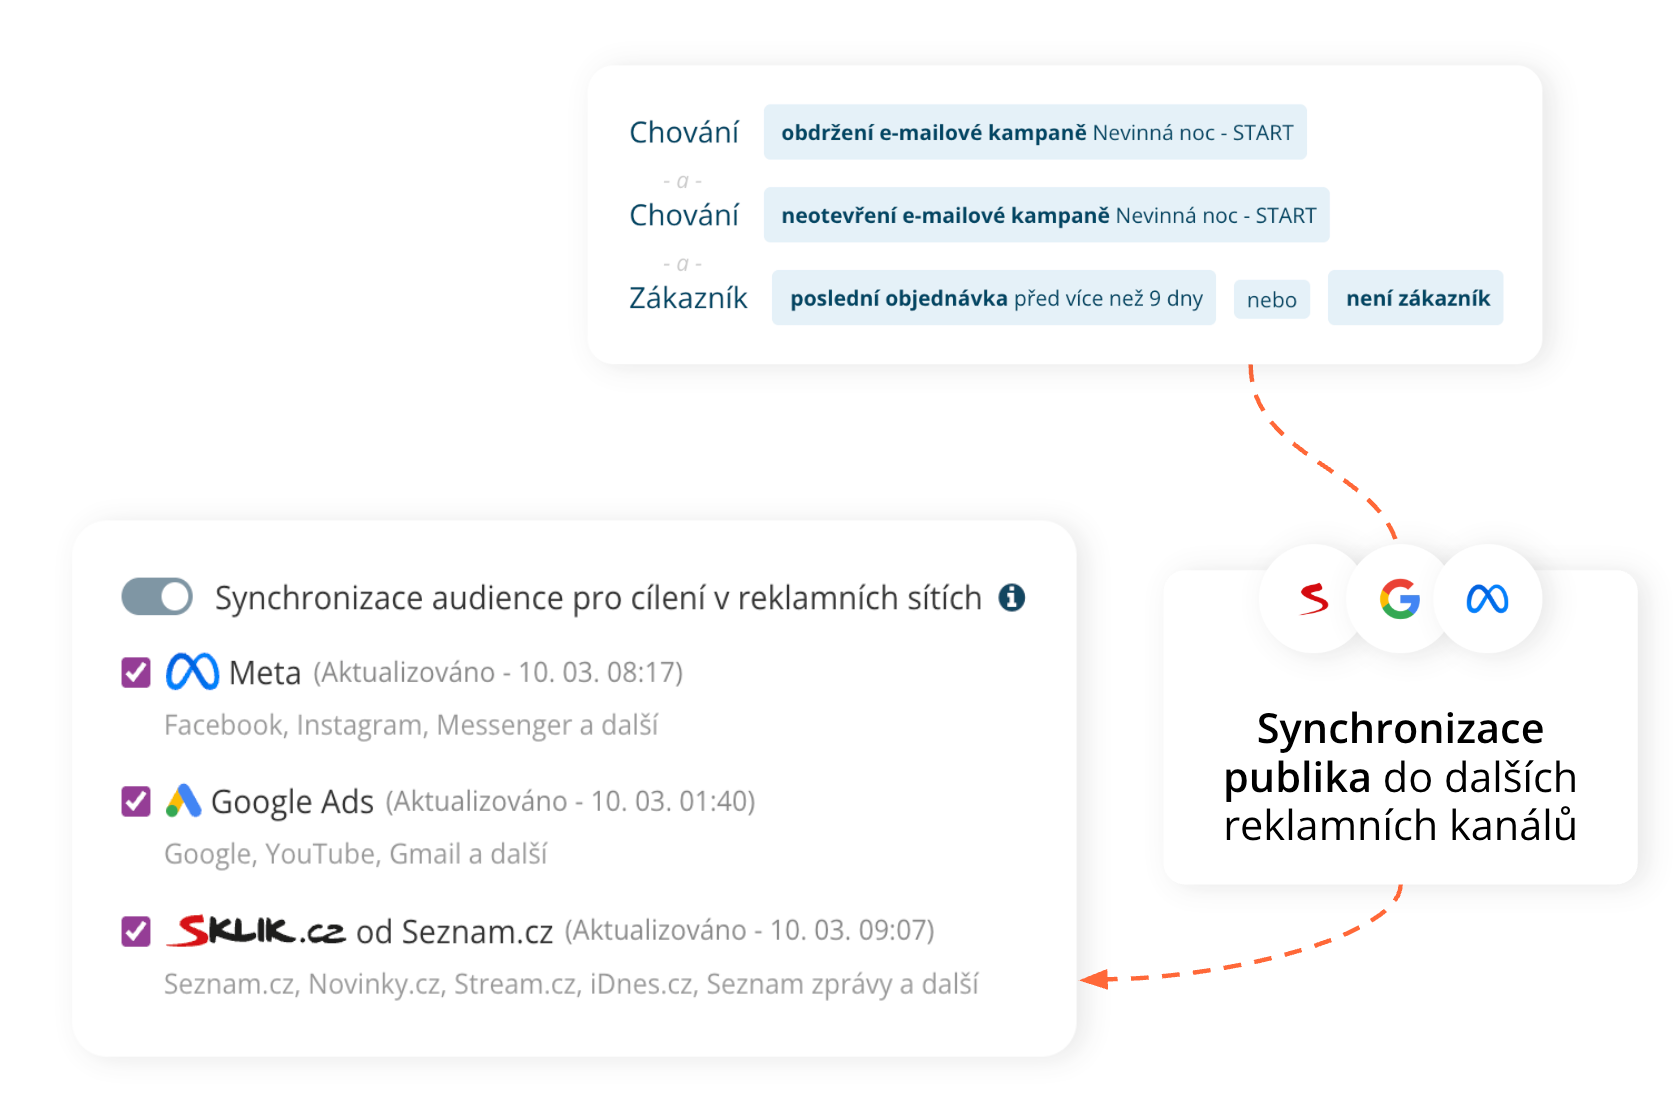The height and width of the screenshot is (1108, 1678).
Task: Toggle the audience synchronization switch
Action: tap(157, 597)
